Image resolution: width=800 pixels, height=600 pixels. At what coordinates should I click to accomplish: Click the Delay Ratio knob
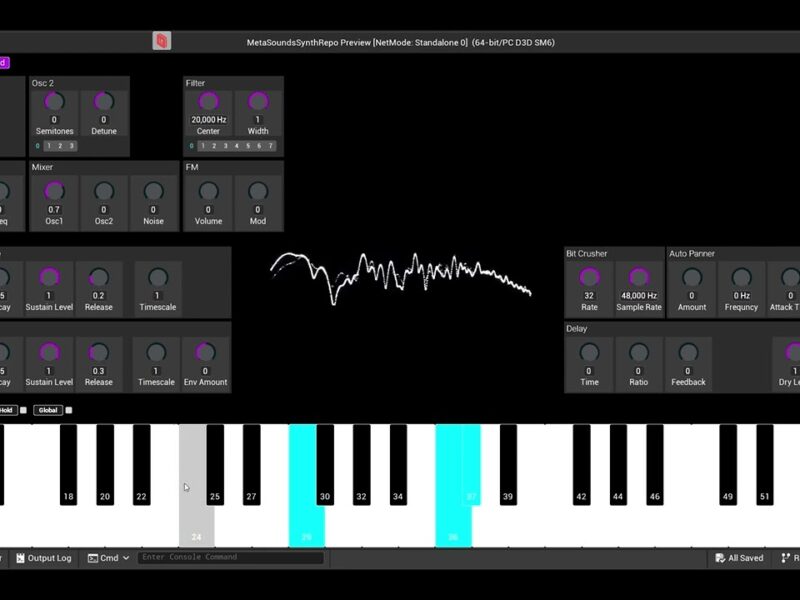pos(638,353)
